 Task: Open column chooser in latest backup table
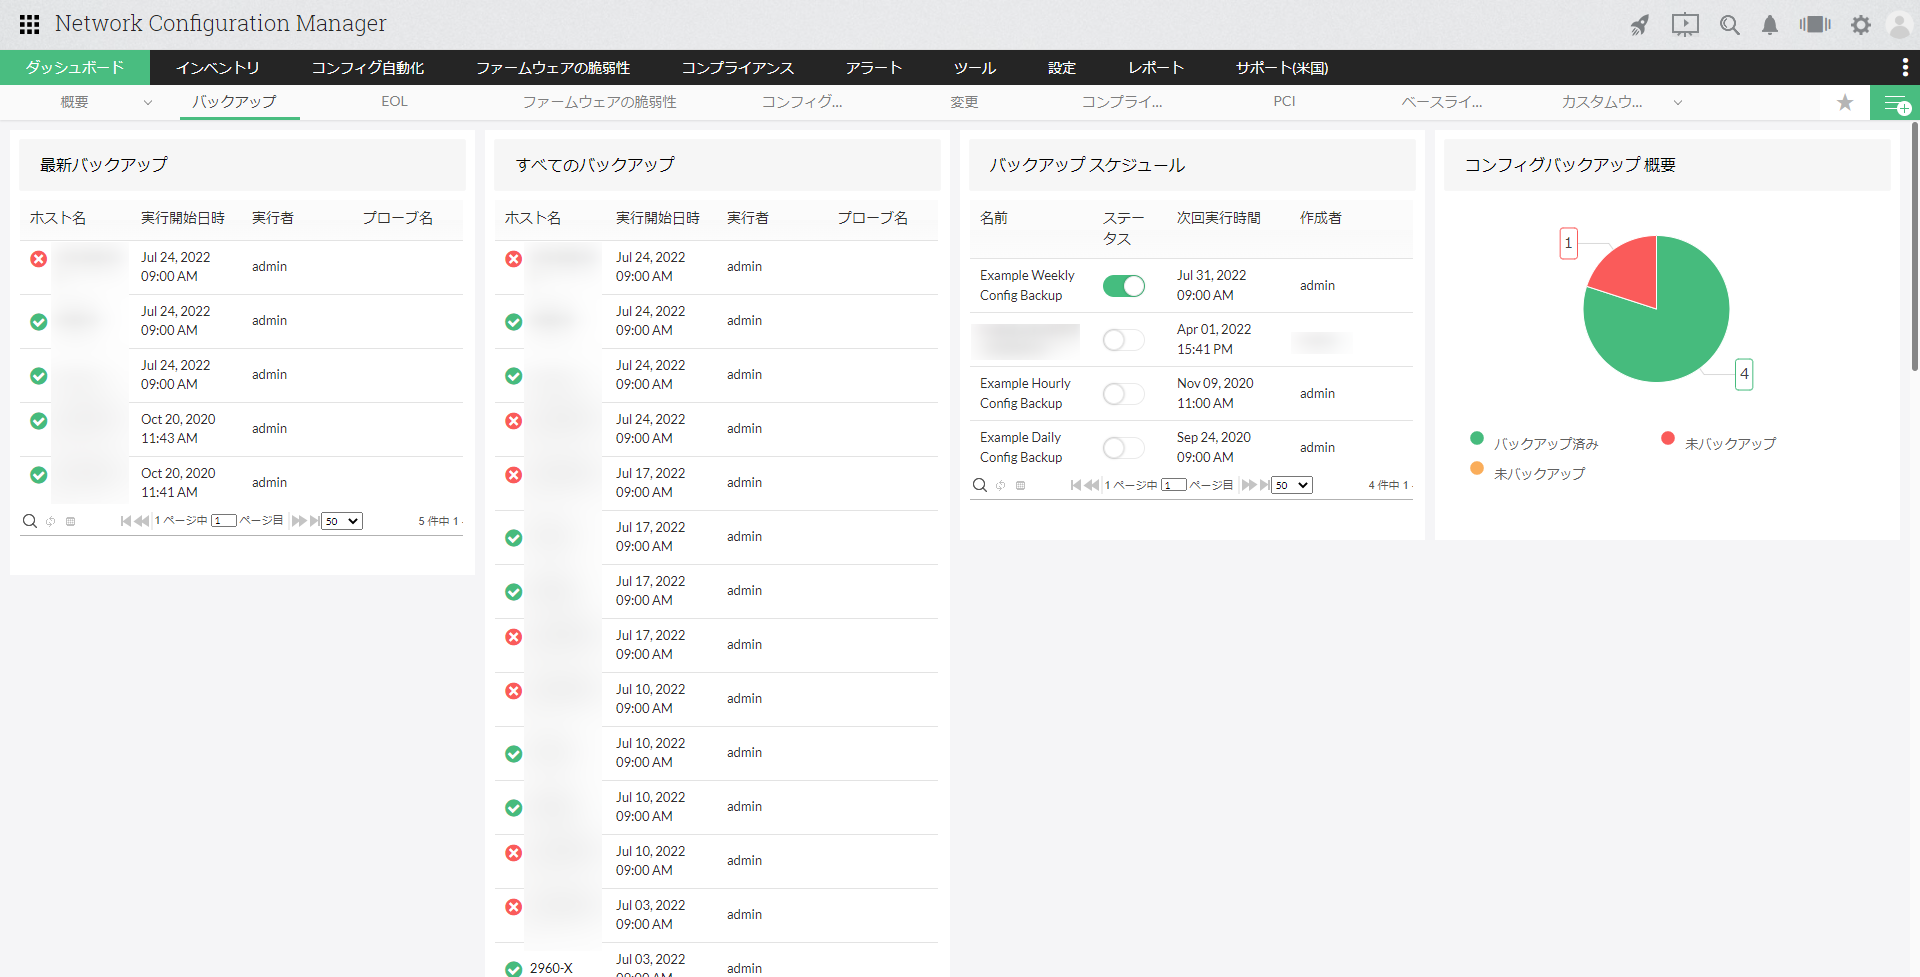click(x=70, y=521)
